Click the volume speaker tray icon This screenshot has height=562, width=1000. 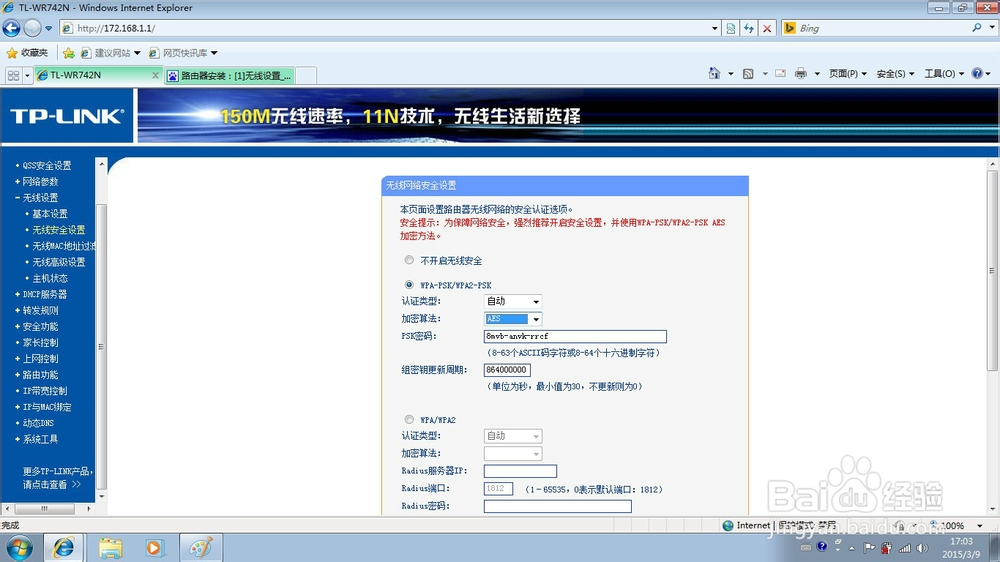[922, 547]
